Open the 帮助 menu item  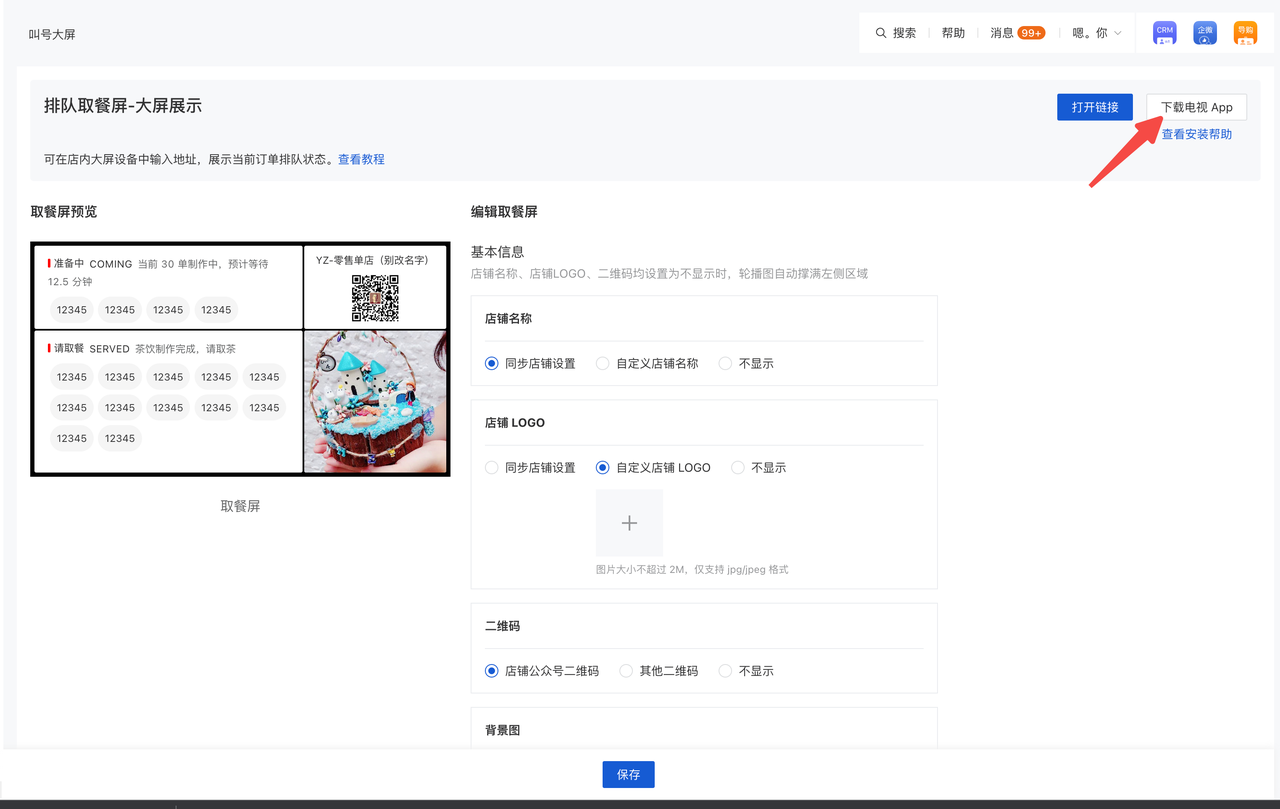[x=953, y=33]
